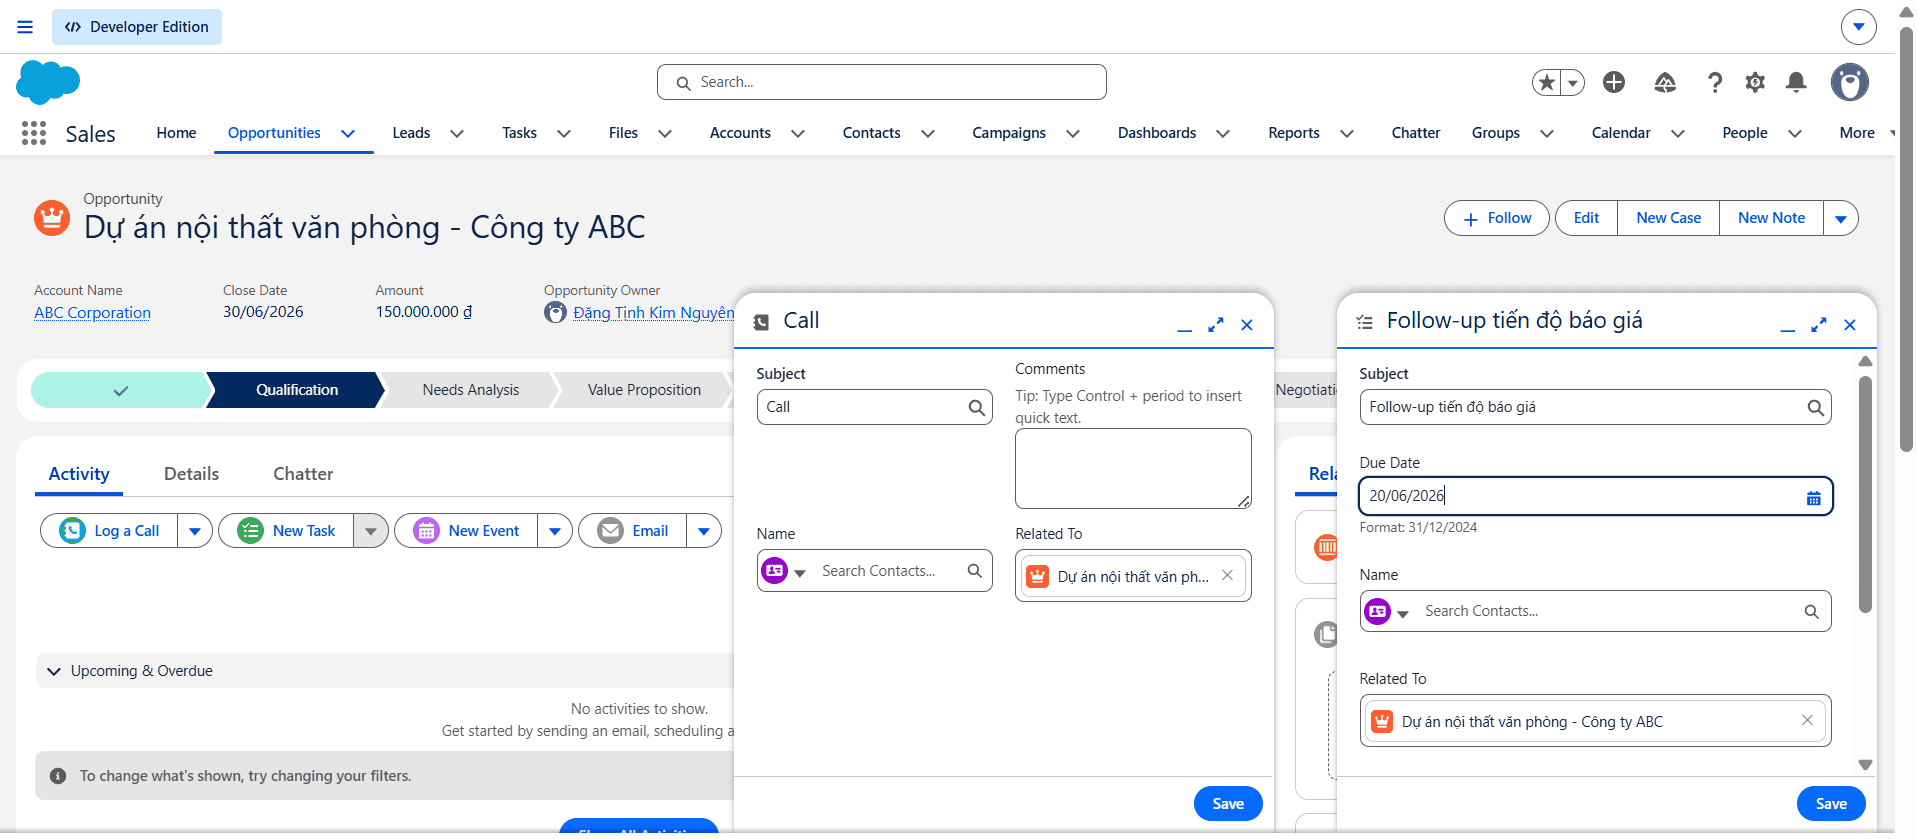Open Log a Call dropdown arrow

pos(195,531)
